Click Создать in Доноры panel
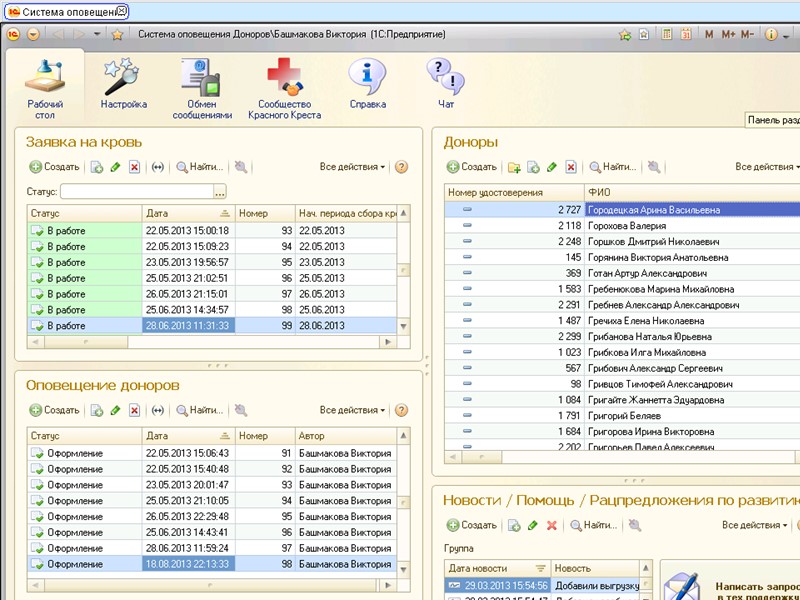800x600 pixels. 471,168
